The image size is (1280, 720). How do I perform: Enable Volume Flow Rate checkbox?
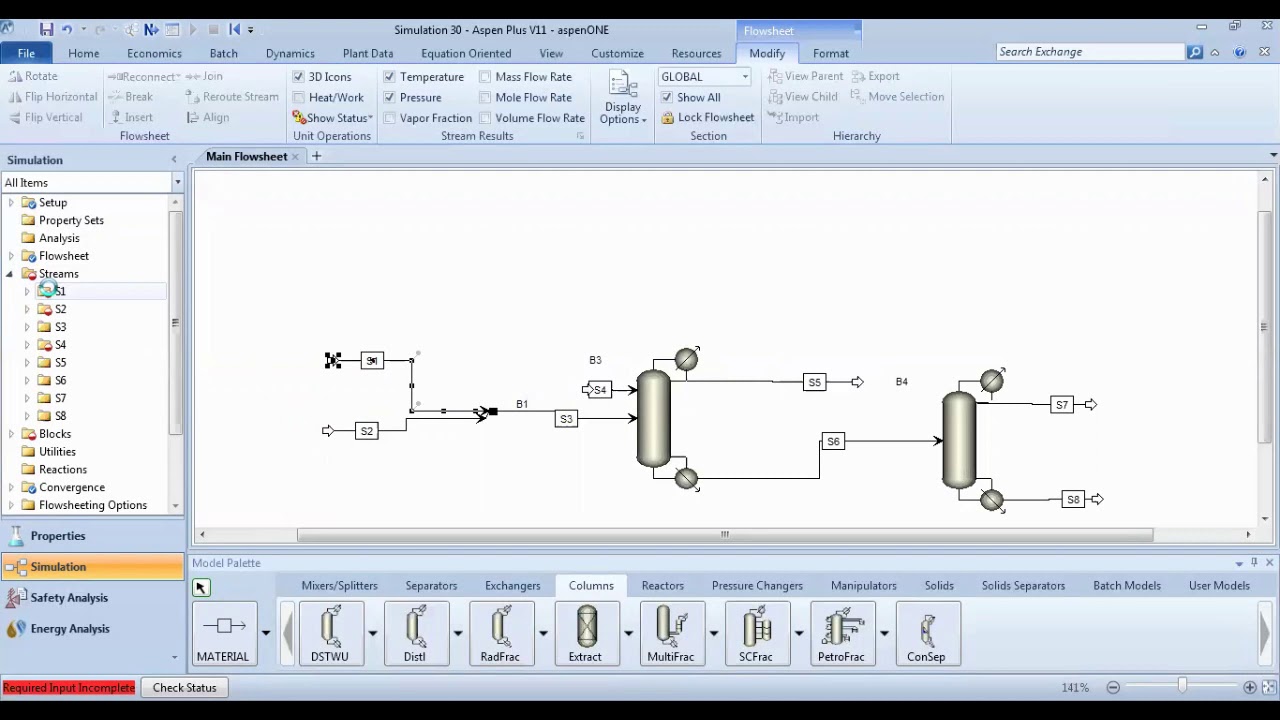(485, 117)
